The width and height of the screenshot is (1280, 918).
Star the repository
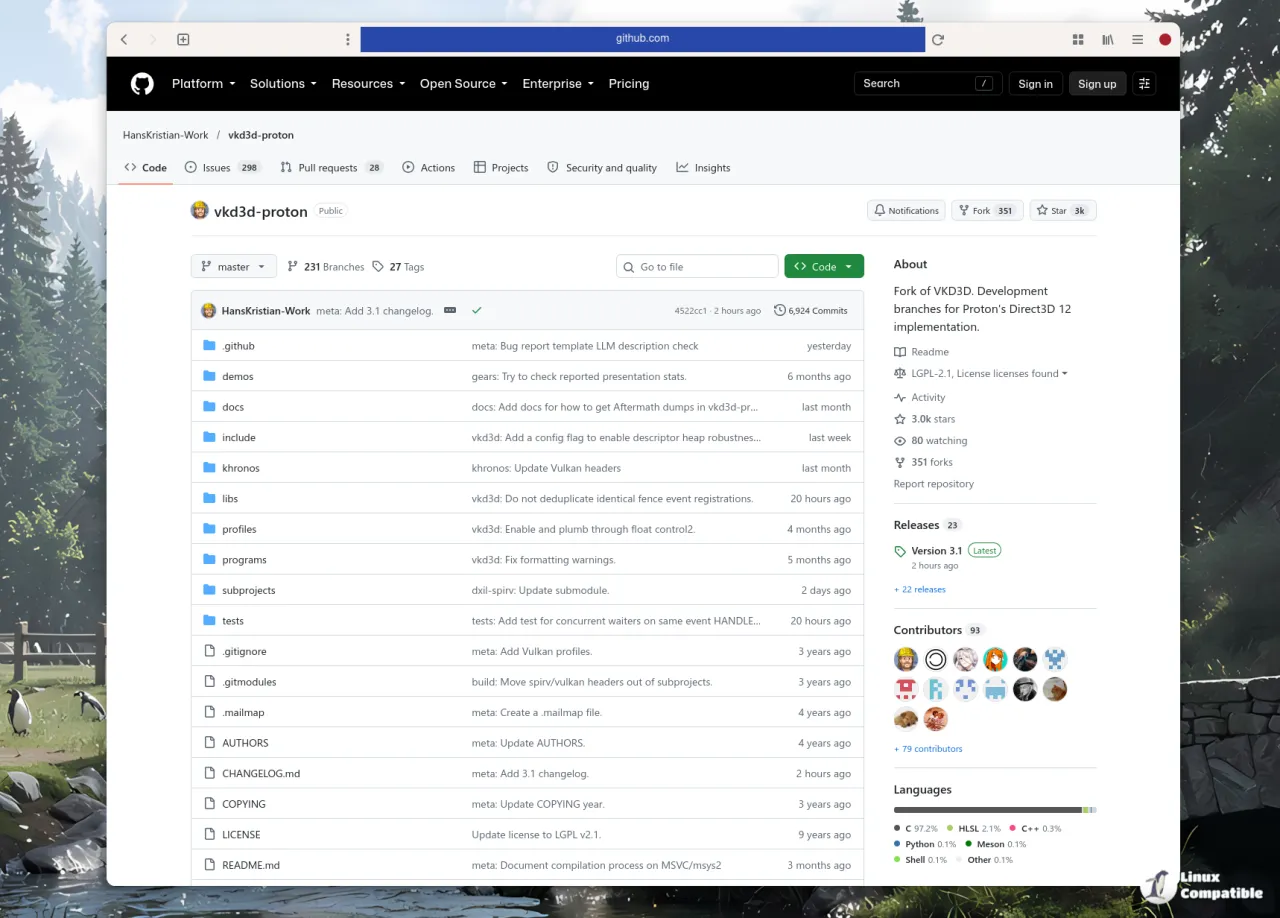(x=1063, y=211)
